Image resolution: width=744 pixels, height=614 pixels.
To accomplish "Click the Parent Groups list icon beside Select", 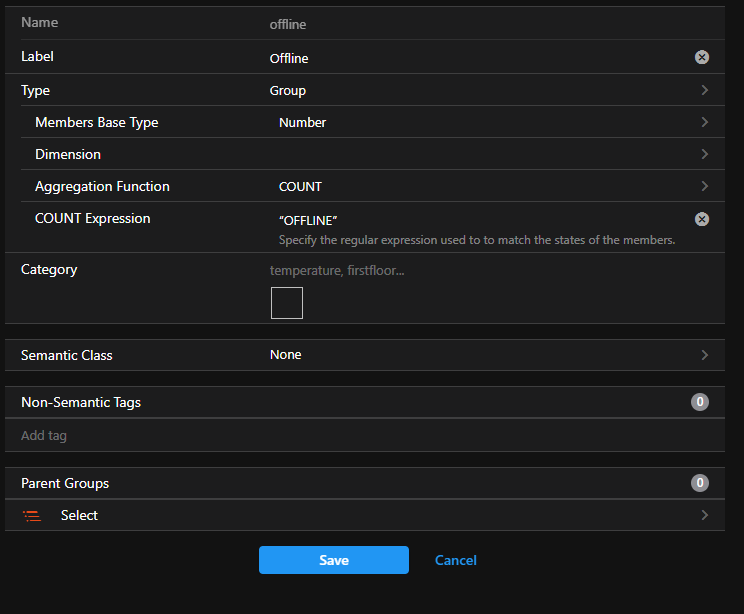I will pos(32,515).
